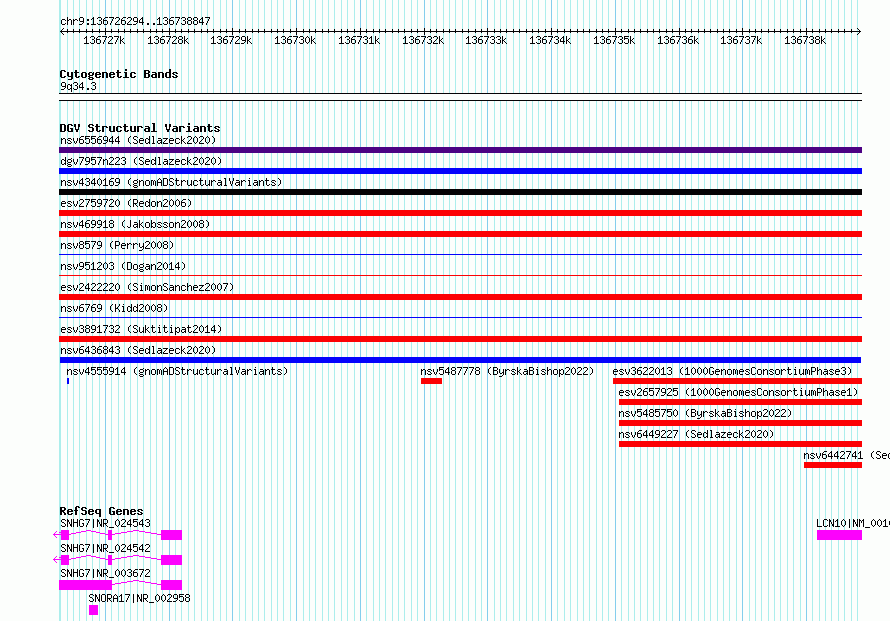Image resolution: width=890 pixels, height=621 pixels.
Task: Click the short red nsv5487778 bar
Action: pyautogui.click(x=431, y=381)
